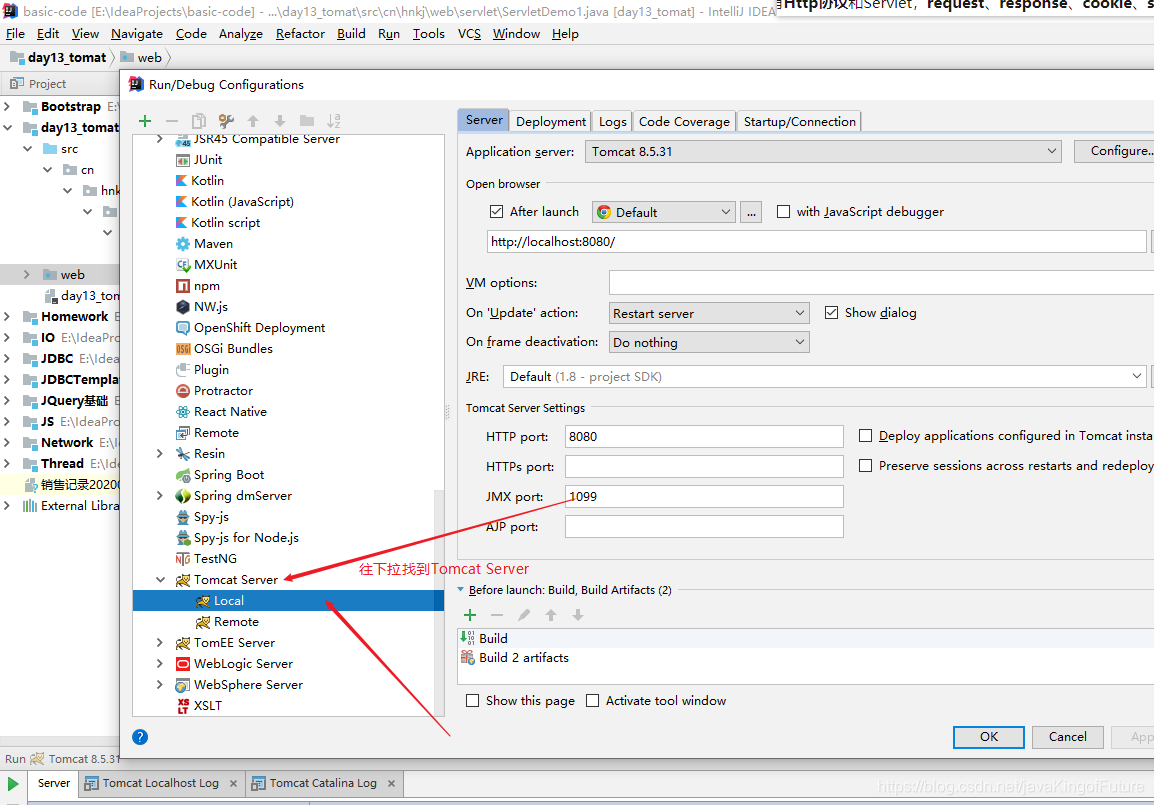Expand TomEE Server tree node

160,643
